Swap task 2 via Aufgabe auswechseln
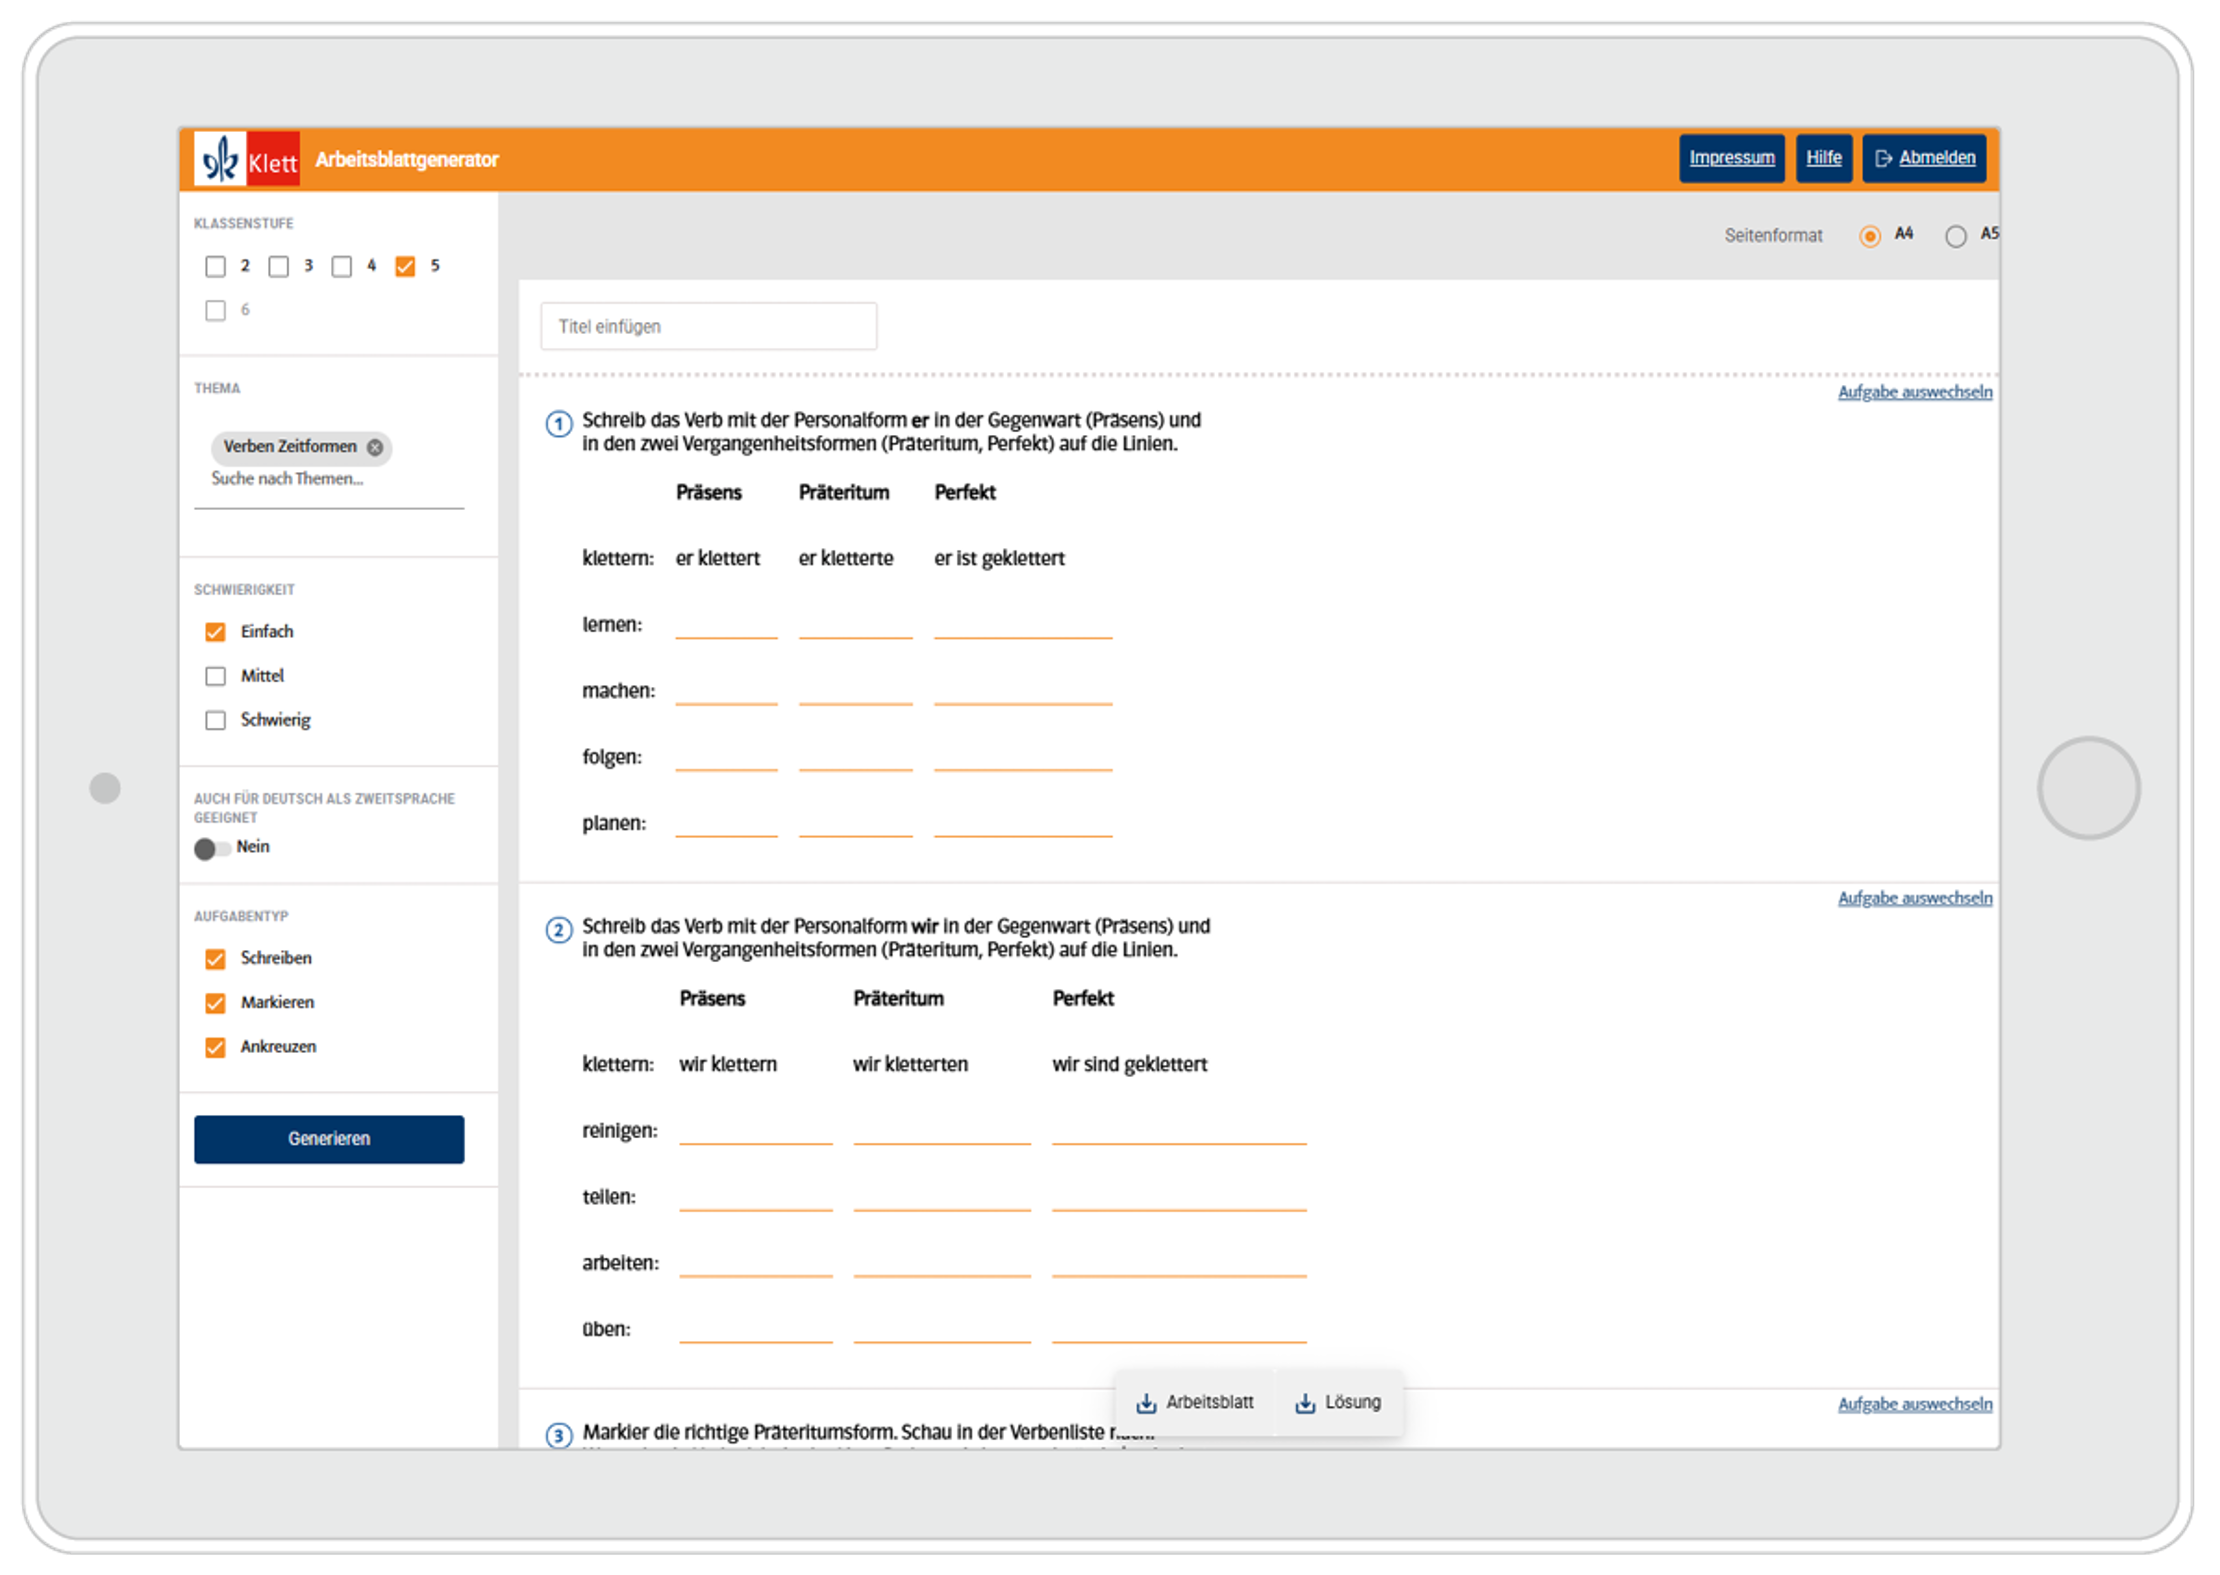 tap(1914, 898)
